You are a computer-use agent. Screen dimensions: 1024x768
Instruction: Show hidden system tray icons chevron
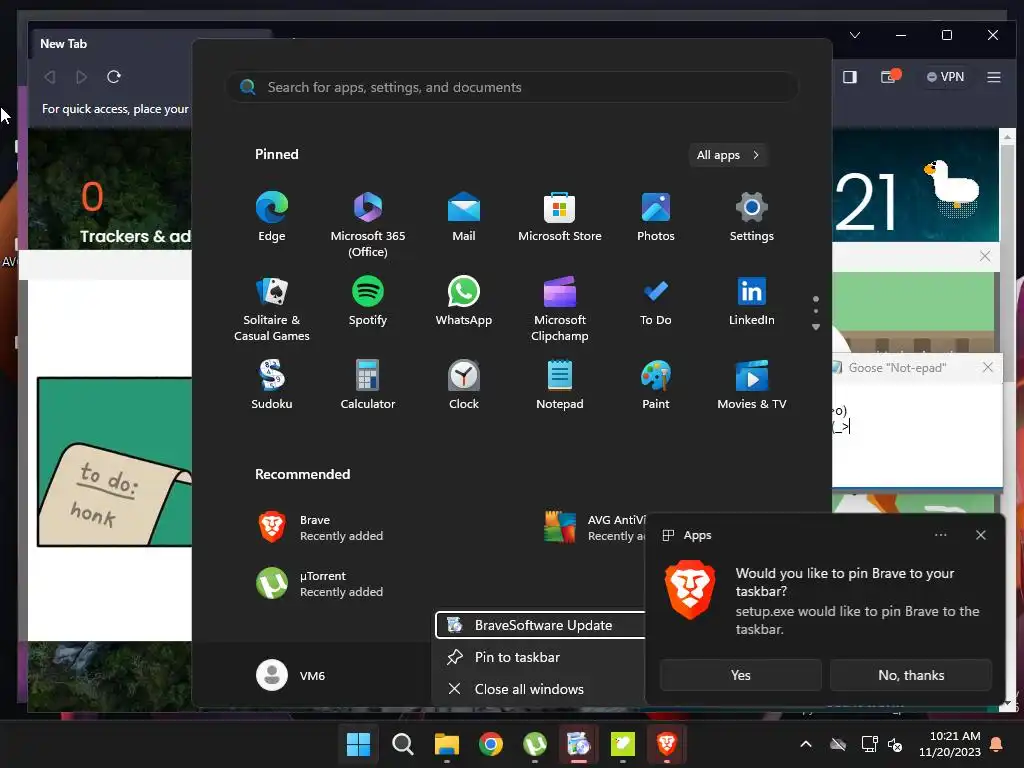[x=806, y=744]
